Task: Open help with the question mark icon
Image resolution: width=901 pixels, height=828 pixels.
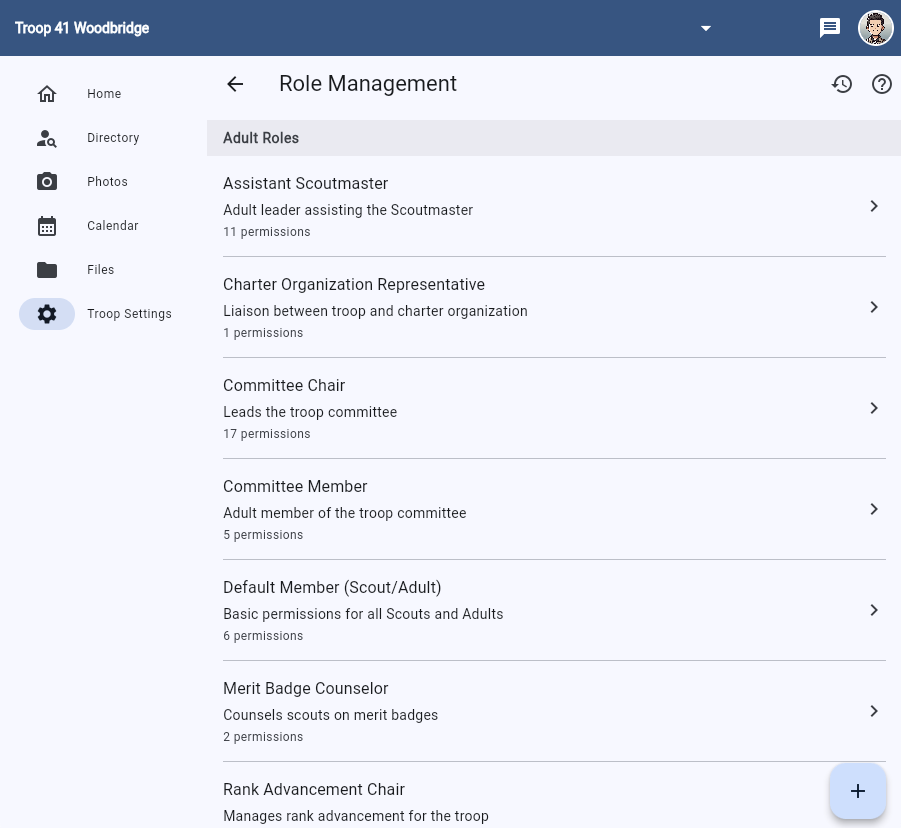Action: [x=882, y=84]
